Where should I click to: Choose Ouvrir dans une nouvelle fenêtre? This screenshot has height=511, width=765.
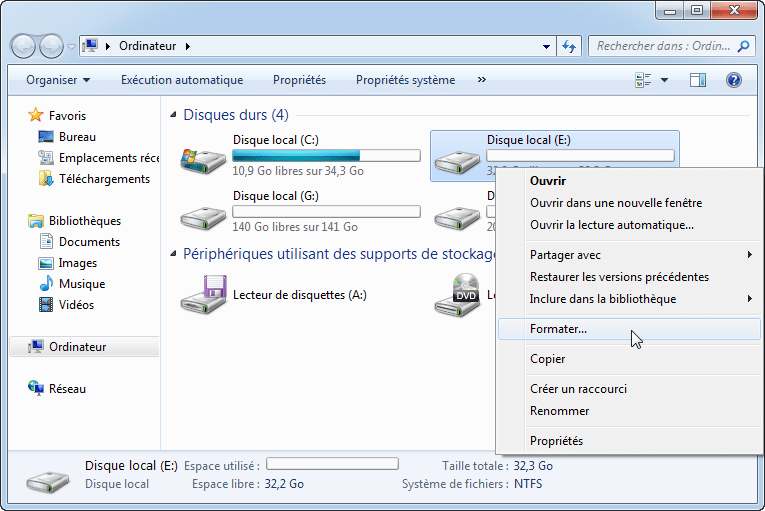[629, 203]
